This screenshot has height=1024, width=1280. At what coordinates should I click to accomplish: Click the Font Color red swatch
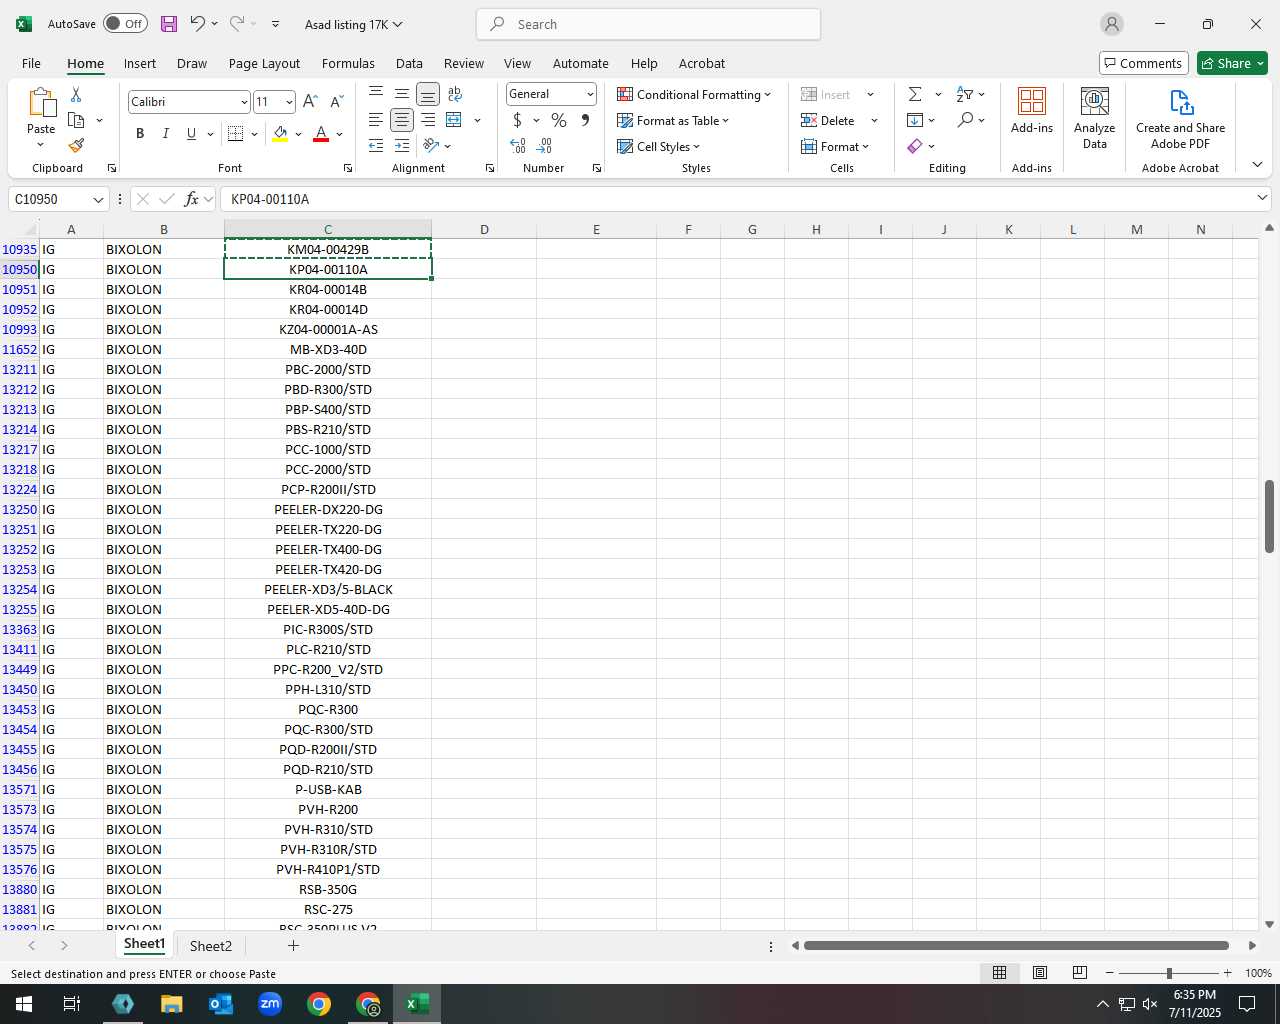click(321, 134)
